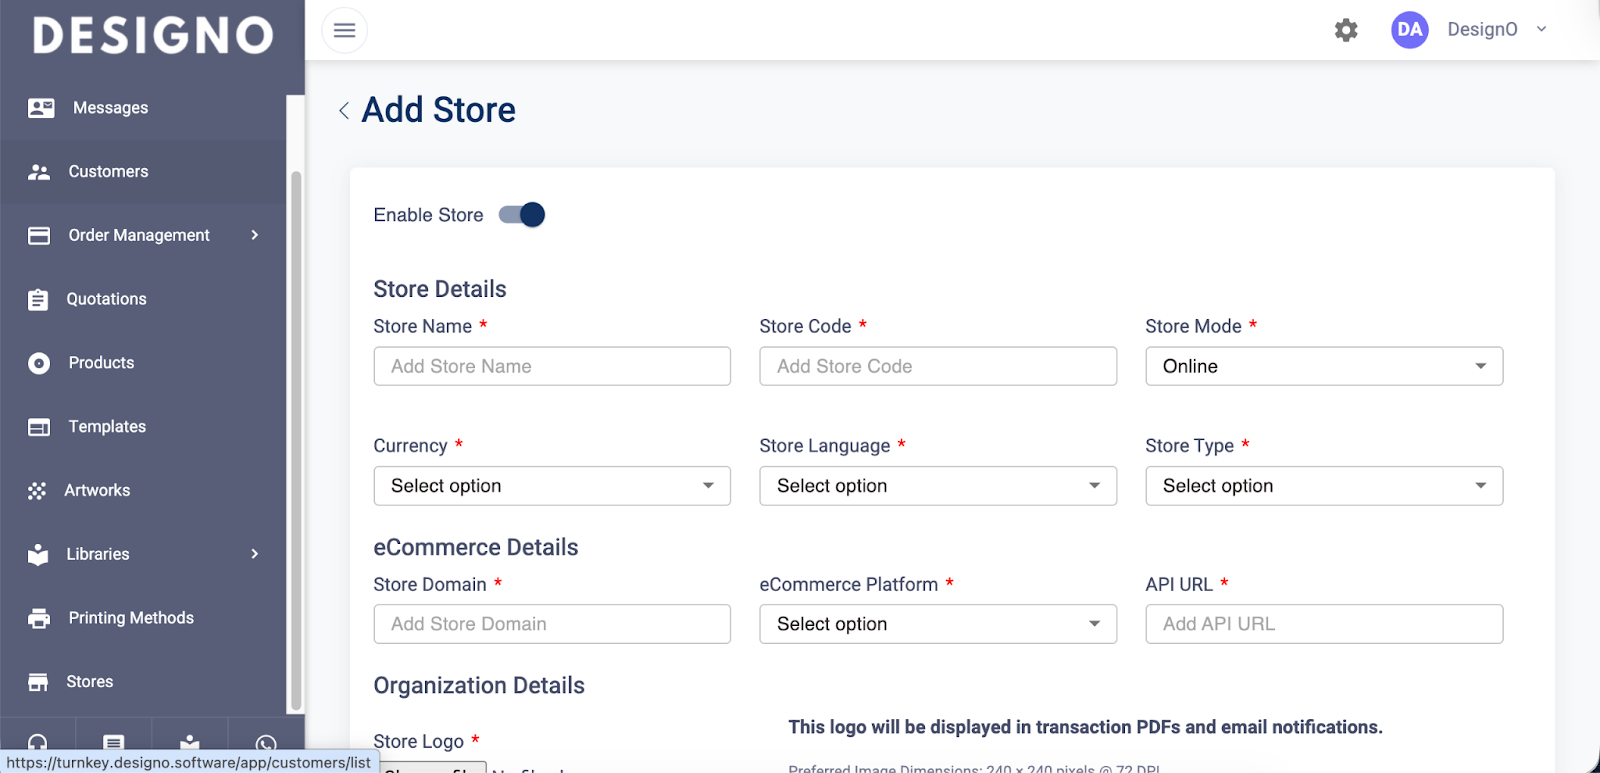Disable the Enable Store switch
The image size is (1600, 773).
pos(522,215)
